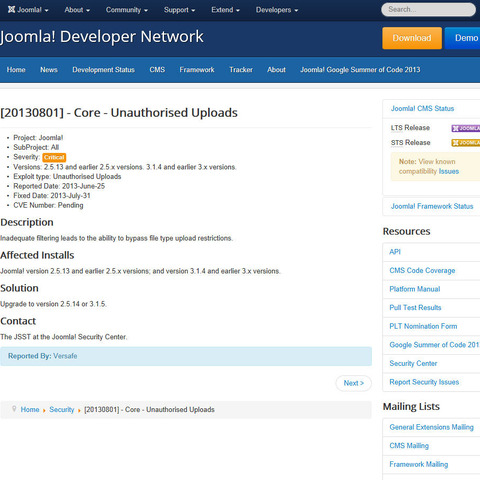
Task: Open the Joomla! CMS Status link
Action: click(x=422, y=108)
